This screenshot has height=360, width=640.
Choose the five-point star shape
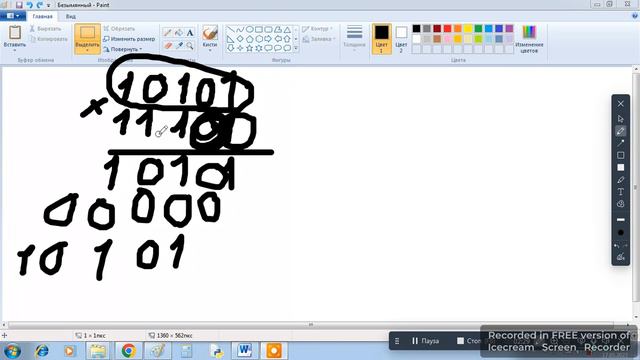click(x=249, y=48)
